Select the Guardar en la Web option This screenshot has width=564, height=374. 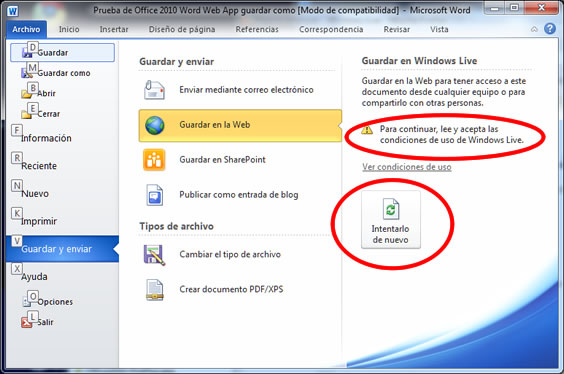click(240, 125)
